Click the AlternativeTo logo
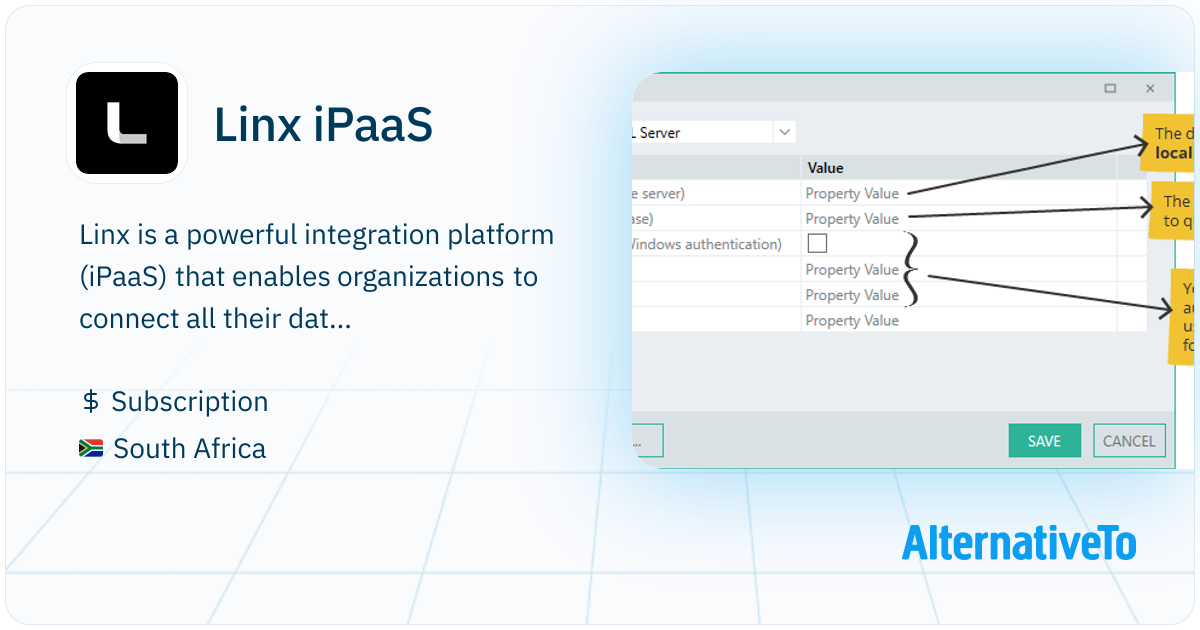1200x630 pixels. pyautogui.click(x=1019, y=542)
